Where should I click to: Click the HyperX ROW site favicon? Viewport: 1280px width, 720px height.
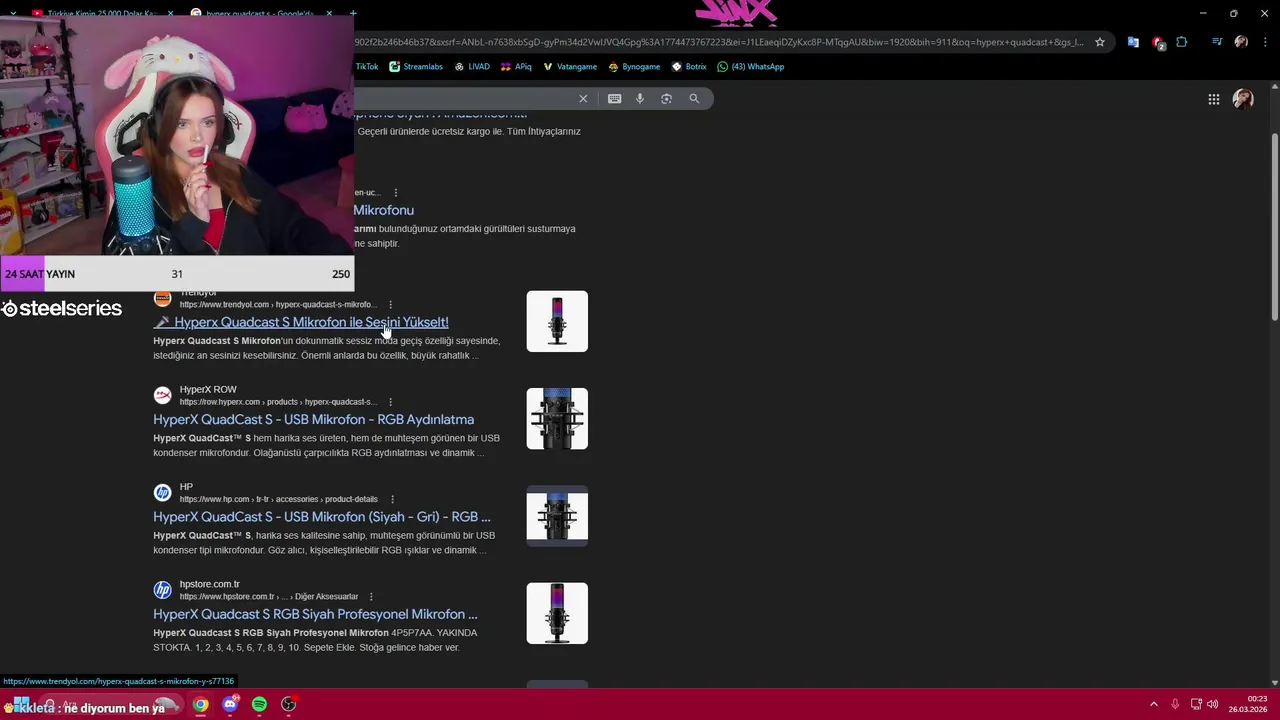coord(162,395)
